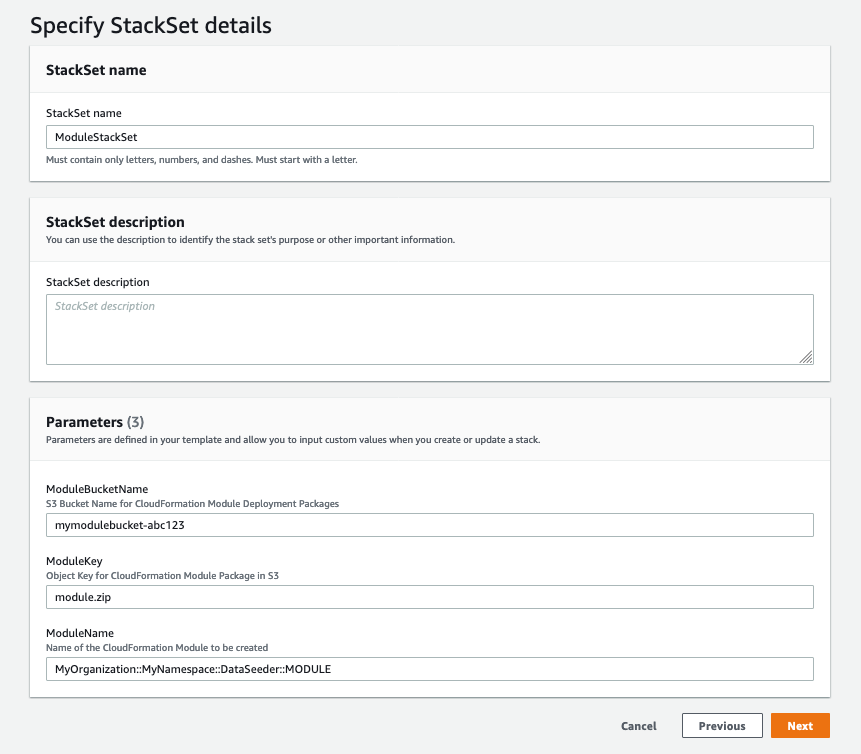861x754 pixels.
Task: Click the Next button
Action: pos(800,725)
